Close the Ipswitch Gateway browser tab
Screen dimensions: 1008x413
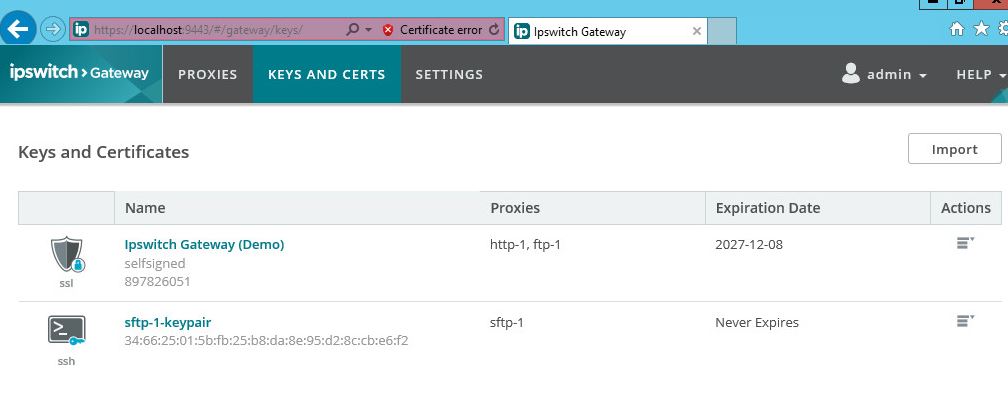coord(696,31)
